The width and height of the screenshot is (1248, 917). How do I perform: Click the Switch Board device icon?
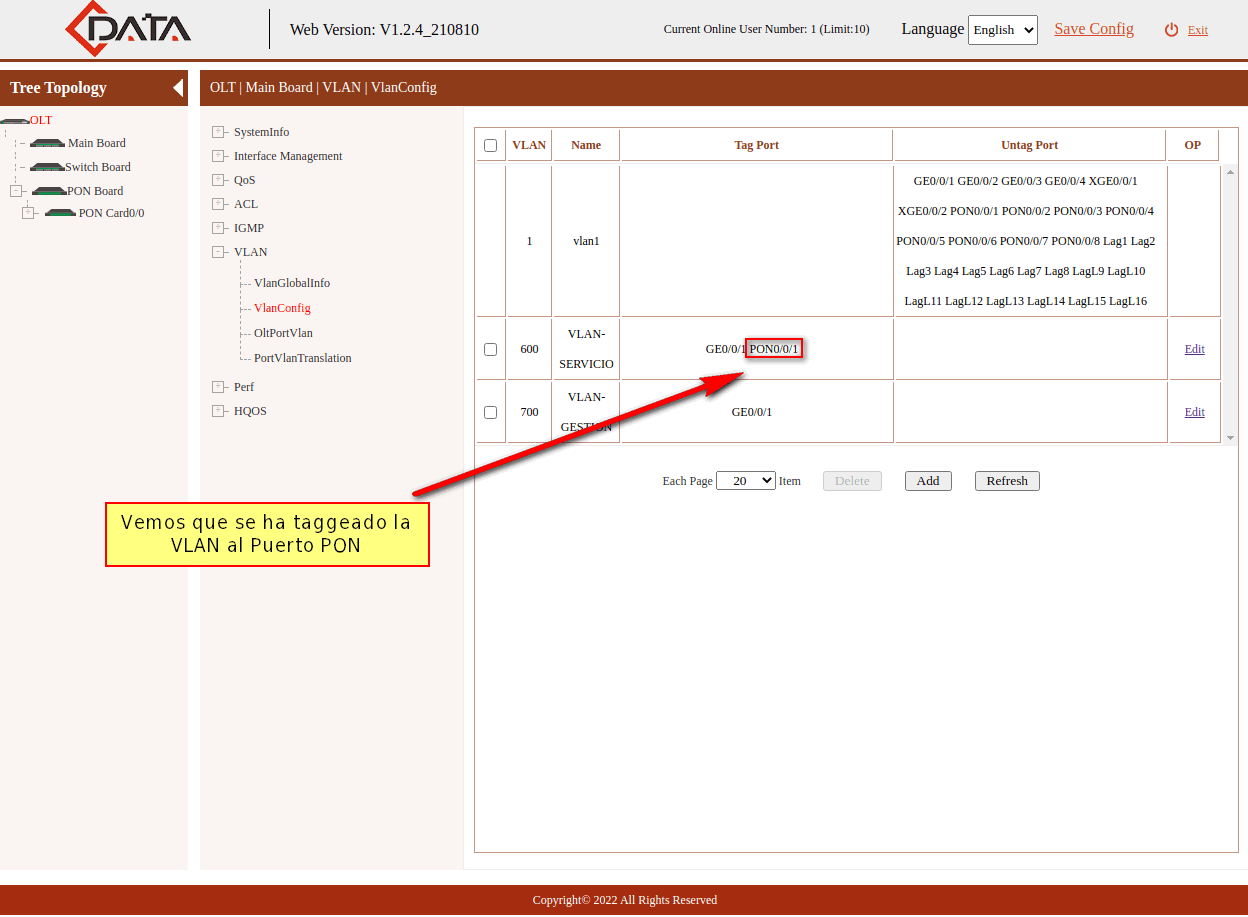coord(47,167)
